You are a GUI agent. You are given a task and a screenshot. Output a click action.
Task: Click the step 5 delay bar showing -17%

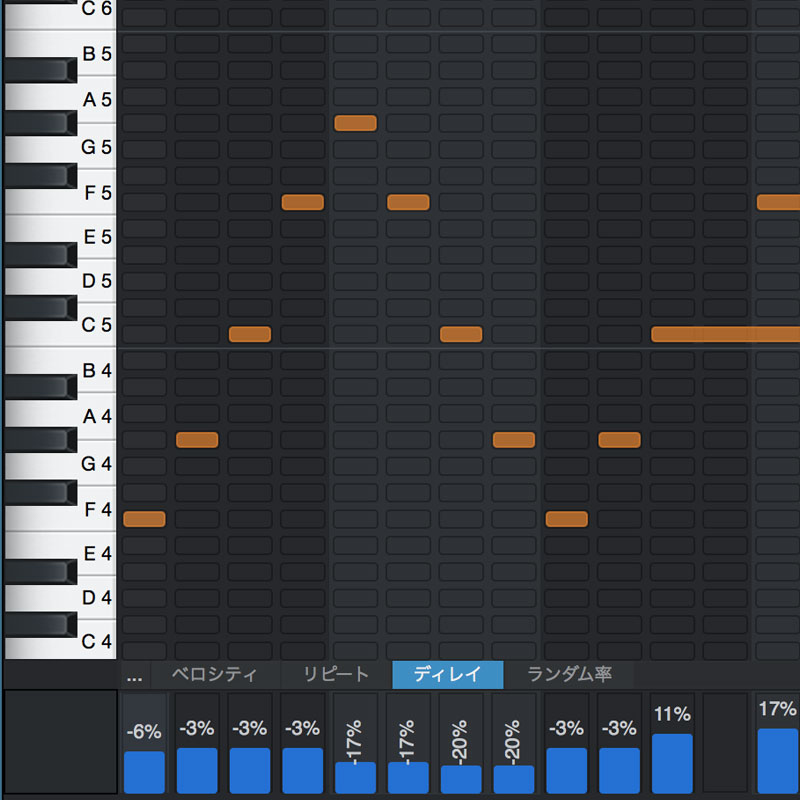click(x=356, y=778)
